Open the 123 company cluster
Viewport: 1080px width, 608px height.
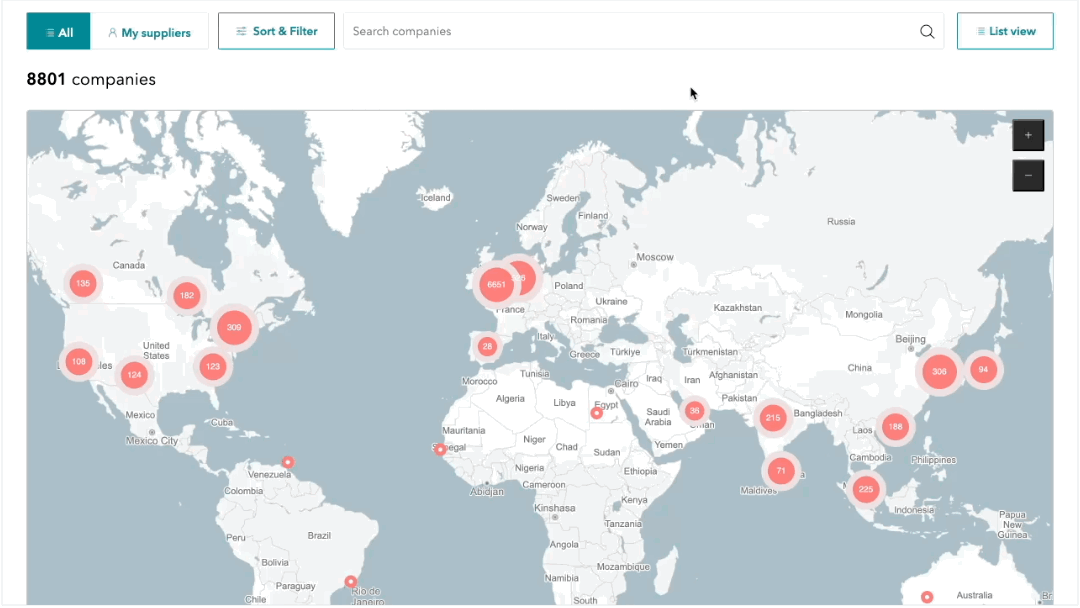[x=213, y=366]
